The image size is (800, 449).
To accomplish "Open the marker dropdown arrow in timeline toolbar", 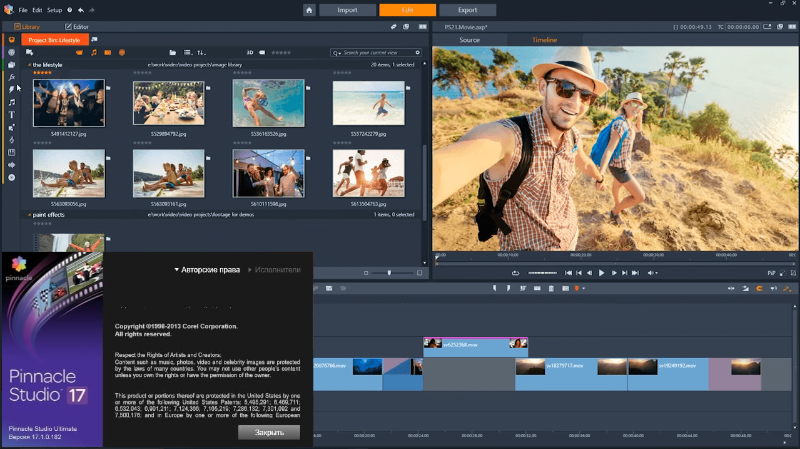I will pyautogui.click(x=584, y=289).
